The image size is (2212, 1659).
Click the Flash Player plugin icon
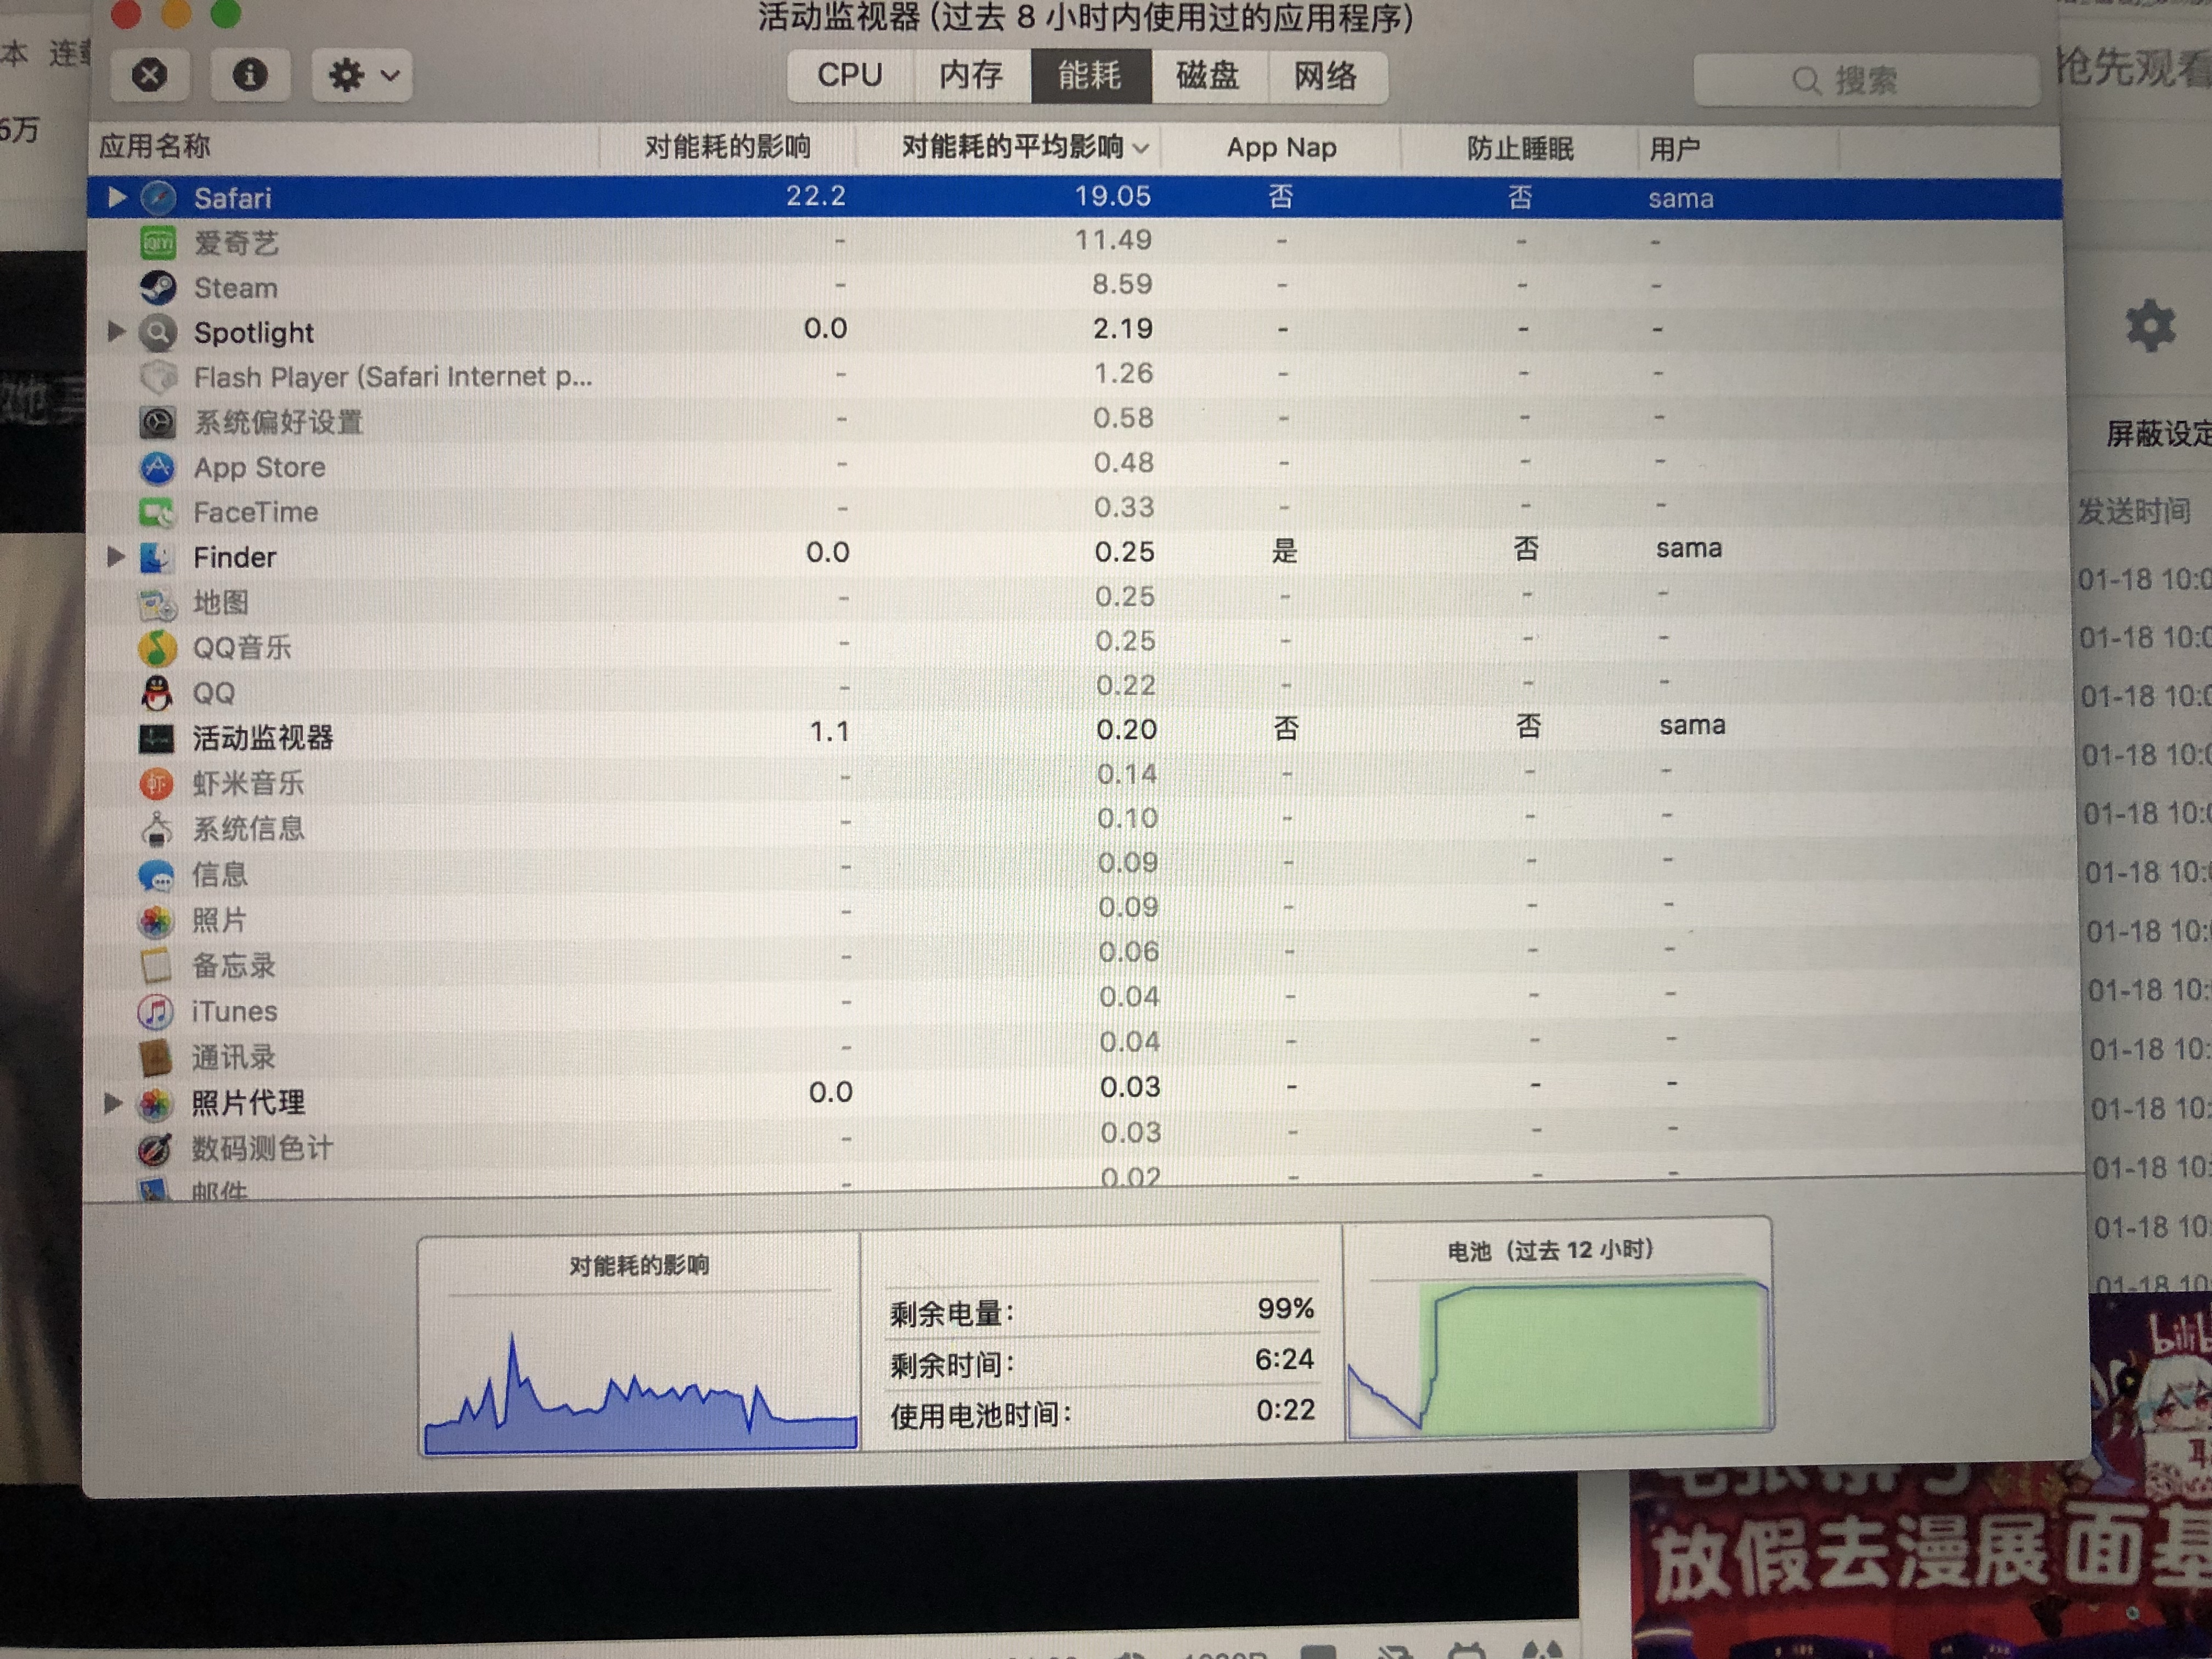[158, 377]
